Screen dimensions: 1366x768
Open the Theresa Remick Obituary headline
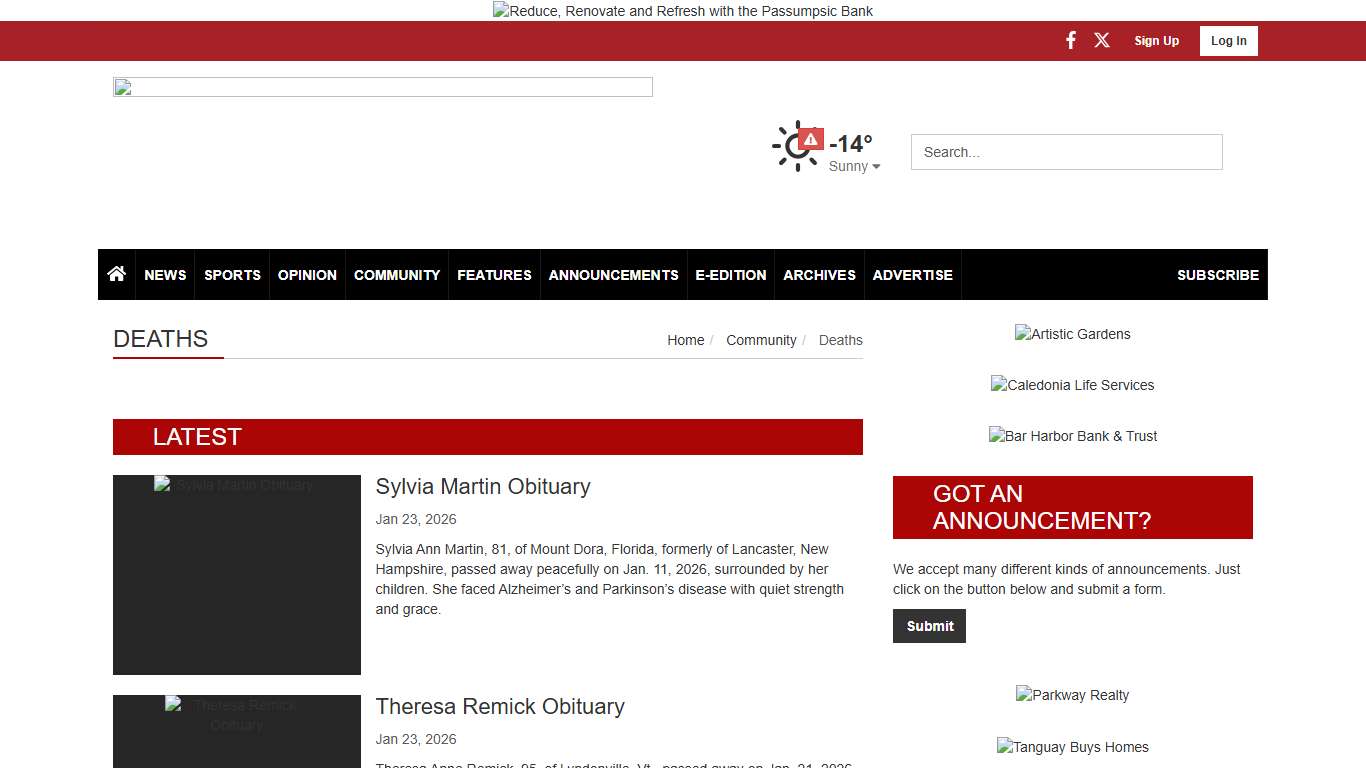coord(500,706)
